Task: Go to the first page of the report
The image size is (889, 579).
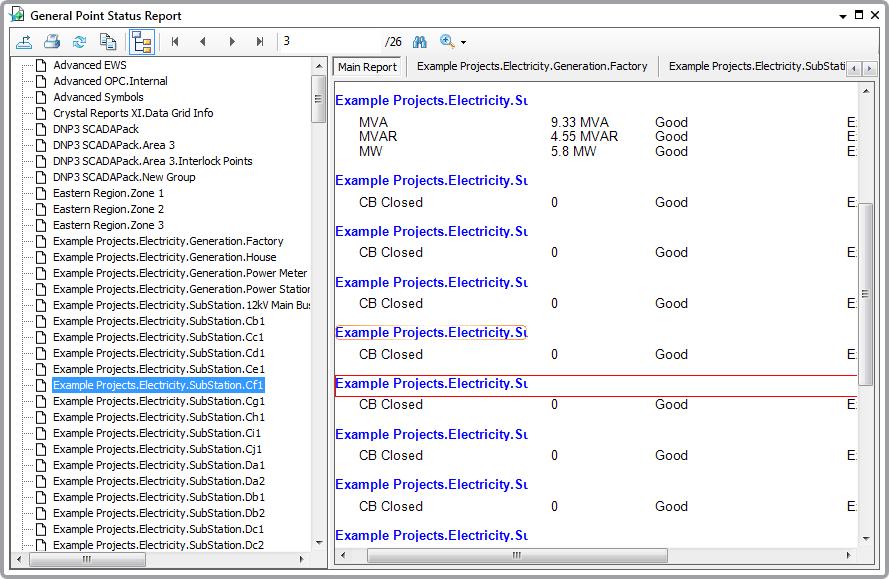Action: coord(176,42)
